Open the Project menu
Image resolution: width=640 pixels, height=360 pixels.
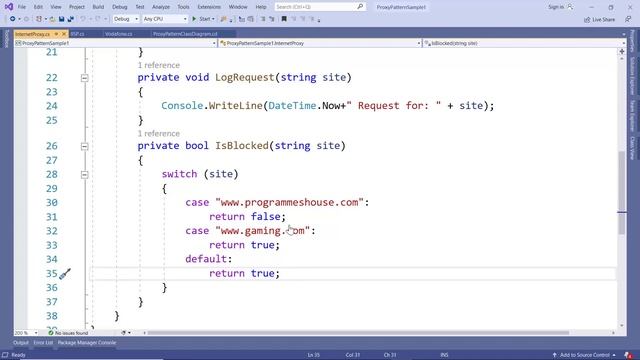[77, 7]
